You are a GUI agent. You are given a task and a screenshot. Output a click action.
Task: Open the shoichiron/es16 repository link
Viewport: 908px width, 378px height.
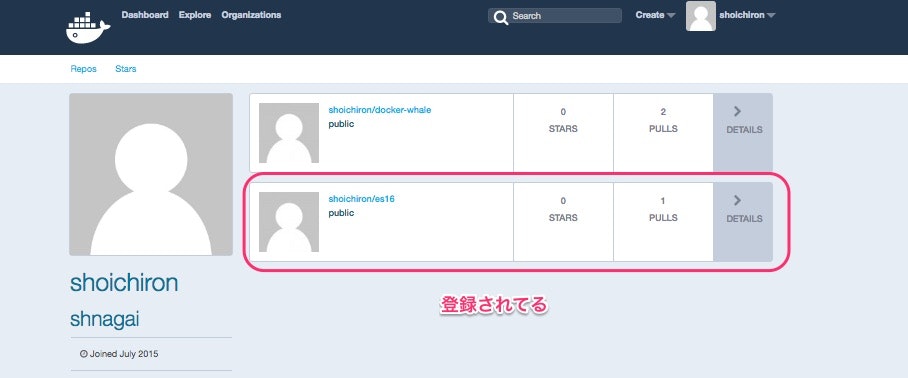(361, 199)
